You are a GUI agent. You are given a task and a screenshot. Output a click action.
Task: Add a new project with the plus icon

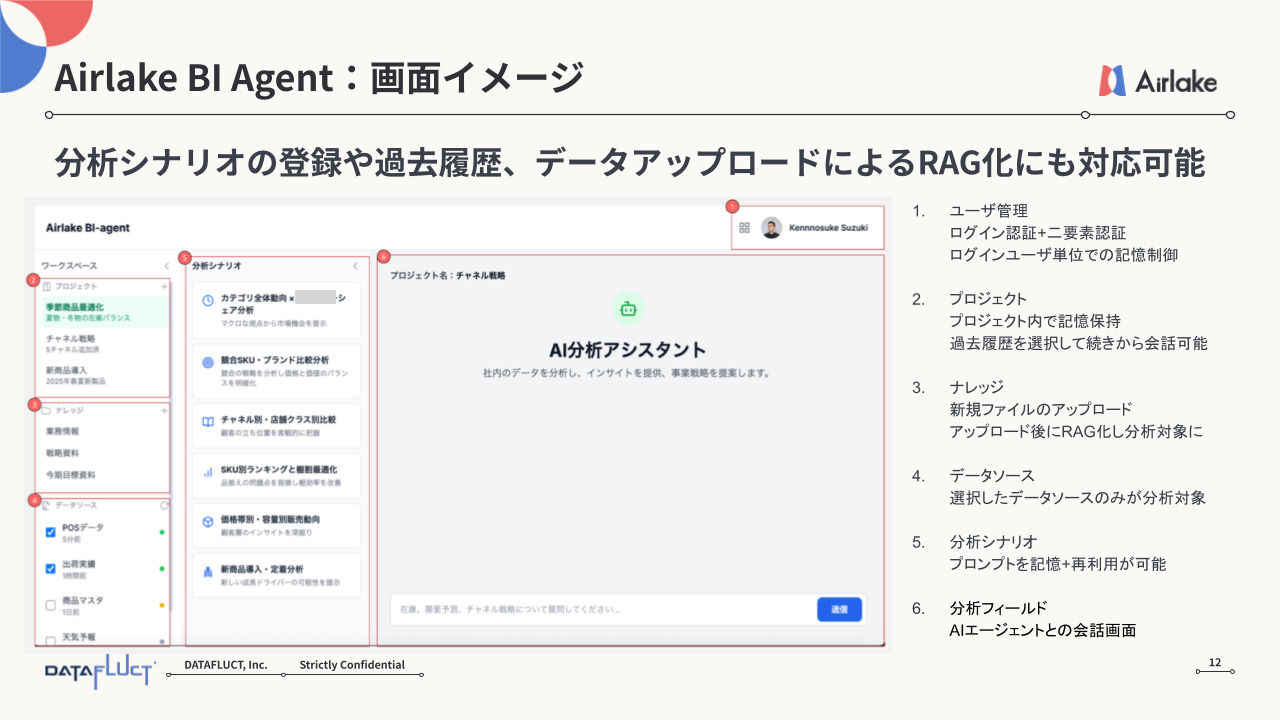(165, 286)
